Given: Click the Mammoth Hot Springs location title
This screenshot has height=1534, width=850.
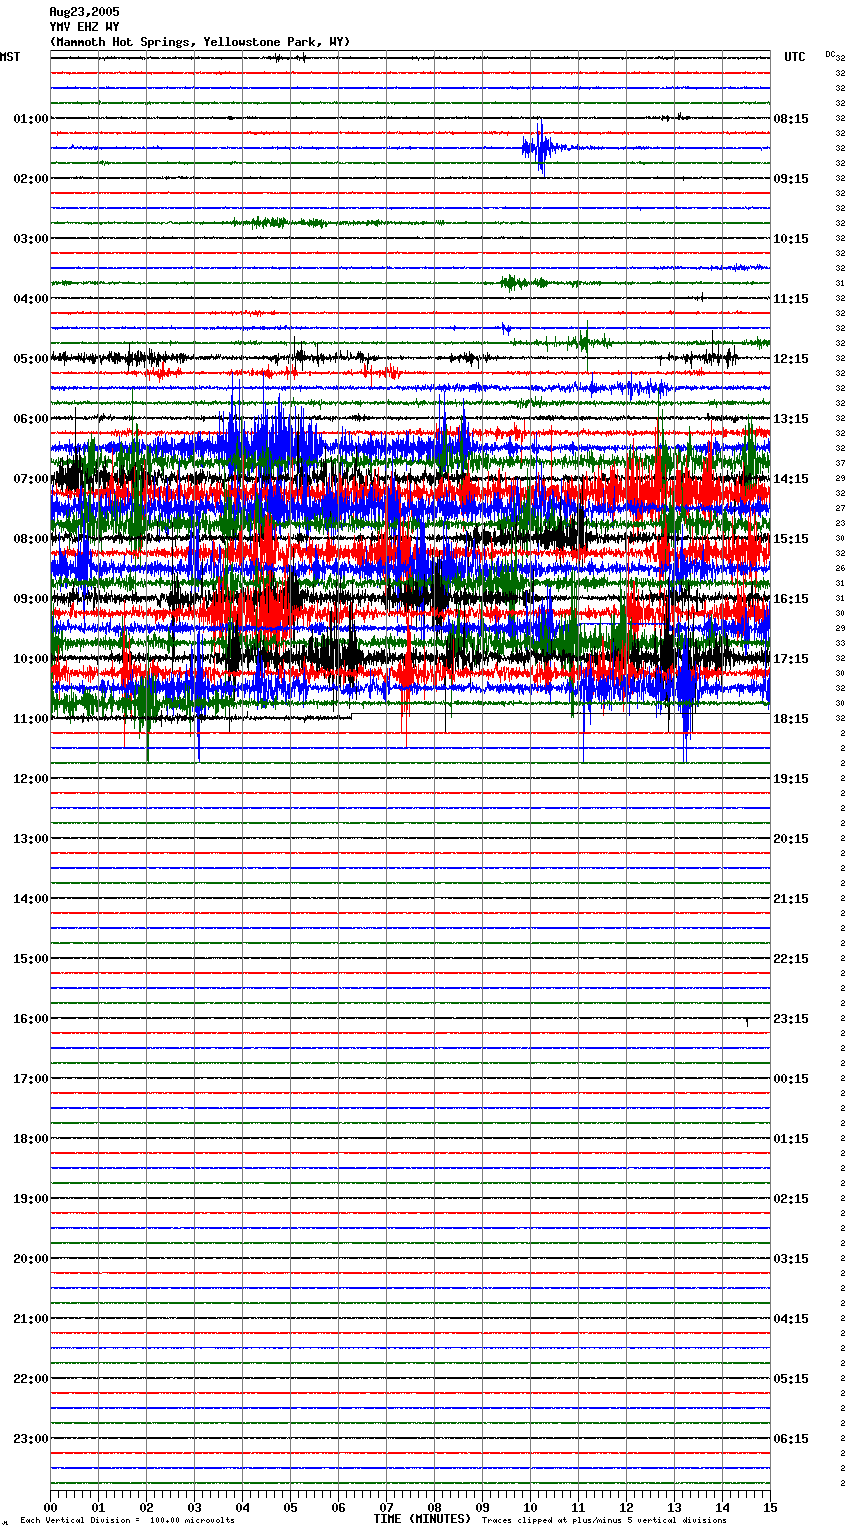Looking at the screenshot, I should (x=200, y=42).
